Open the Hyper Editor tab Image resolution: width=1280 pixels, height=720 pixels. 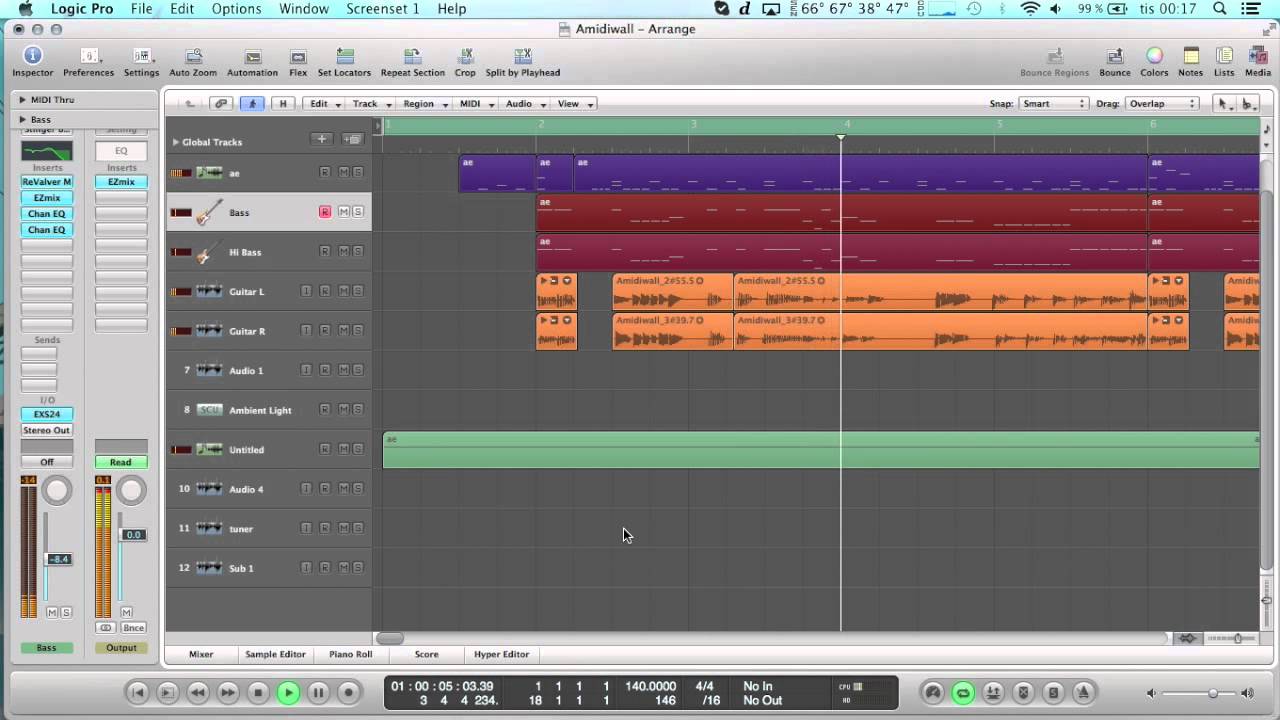pos(501,654)
